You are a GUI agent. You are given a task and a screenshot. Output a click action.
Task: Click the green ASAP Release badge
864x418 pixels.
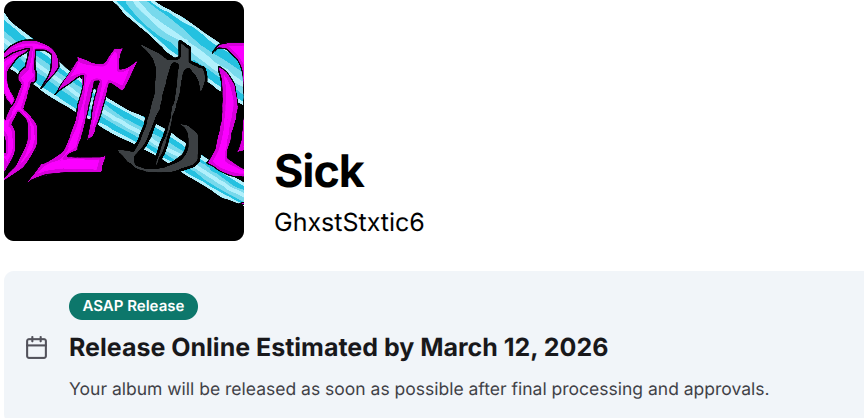tap(133, 306)
